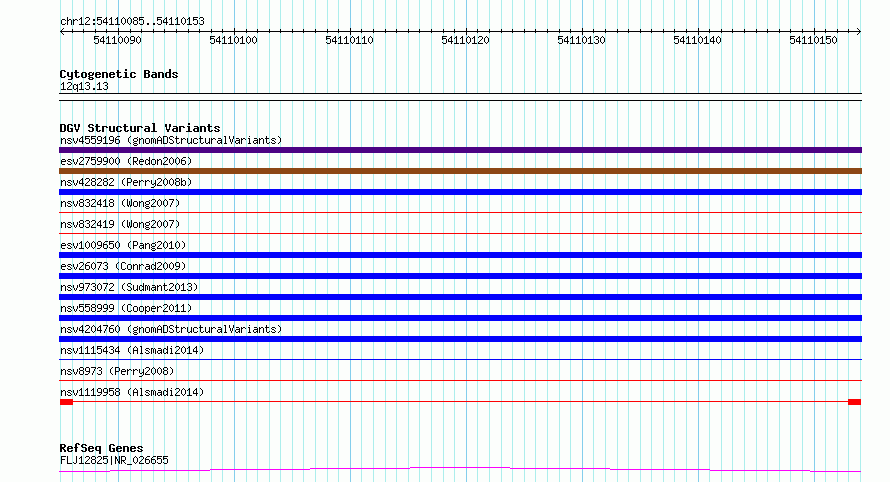Click nsv4204760 gnomADStructuralVariants label
The width and height of the screenshot is (890, 482).
[x=171, y=329]
